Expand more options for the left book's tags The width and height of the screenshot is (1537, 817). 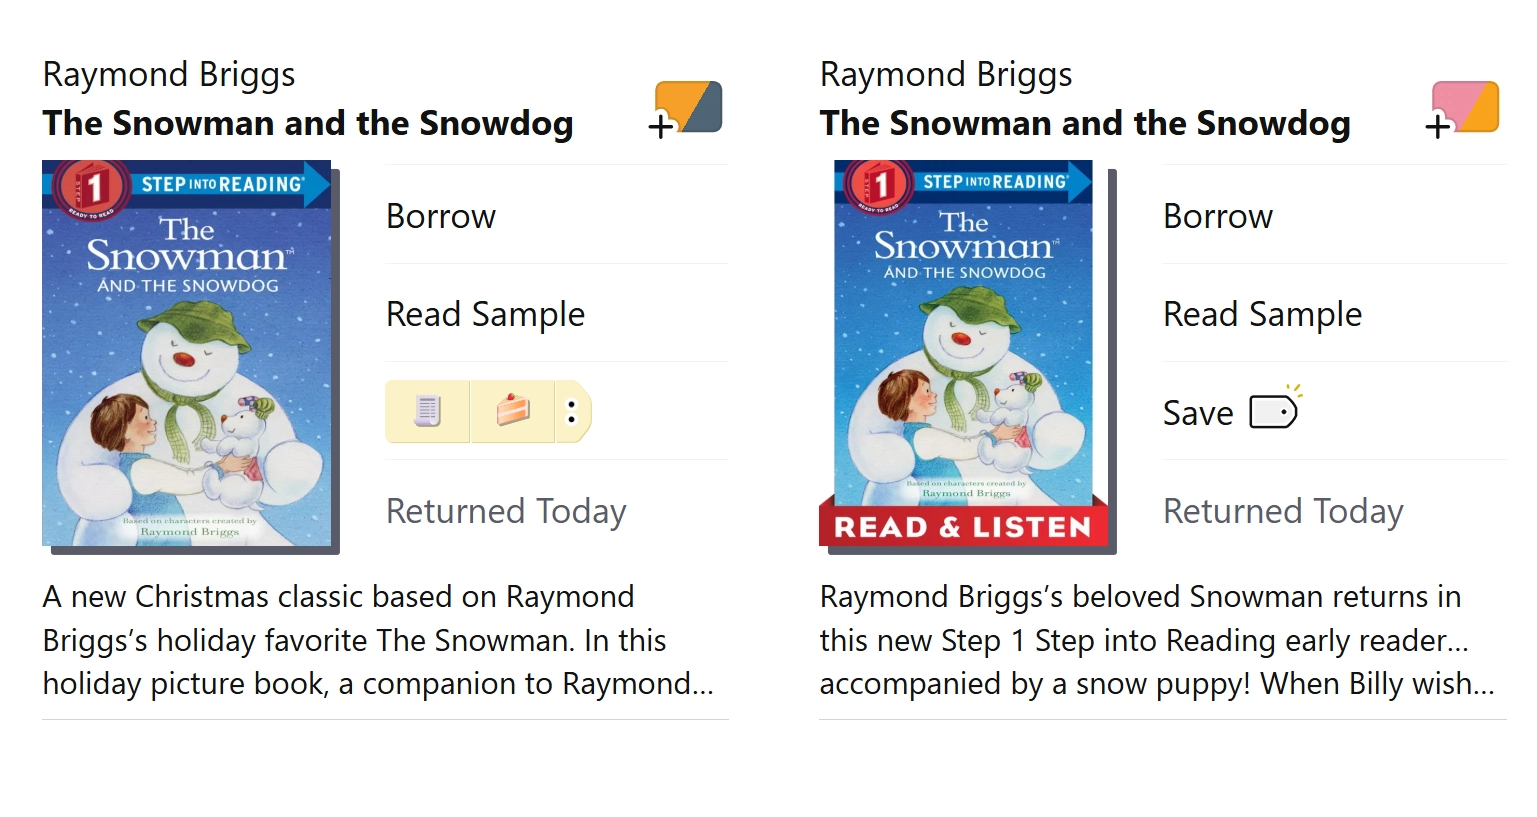tap(572, 411)
